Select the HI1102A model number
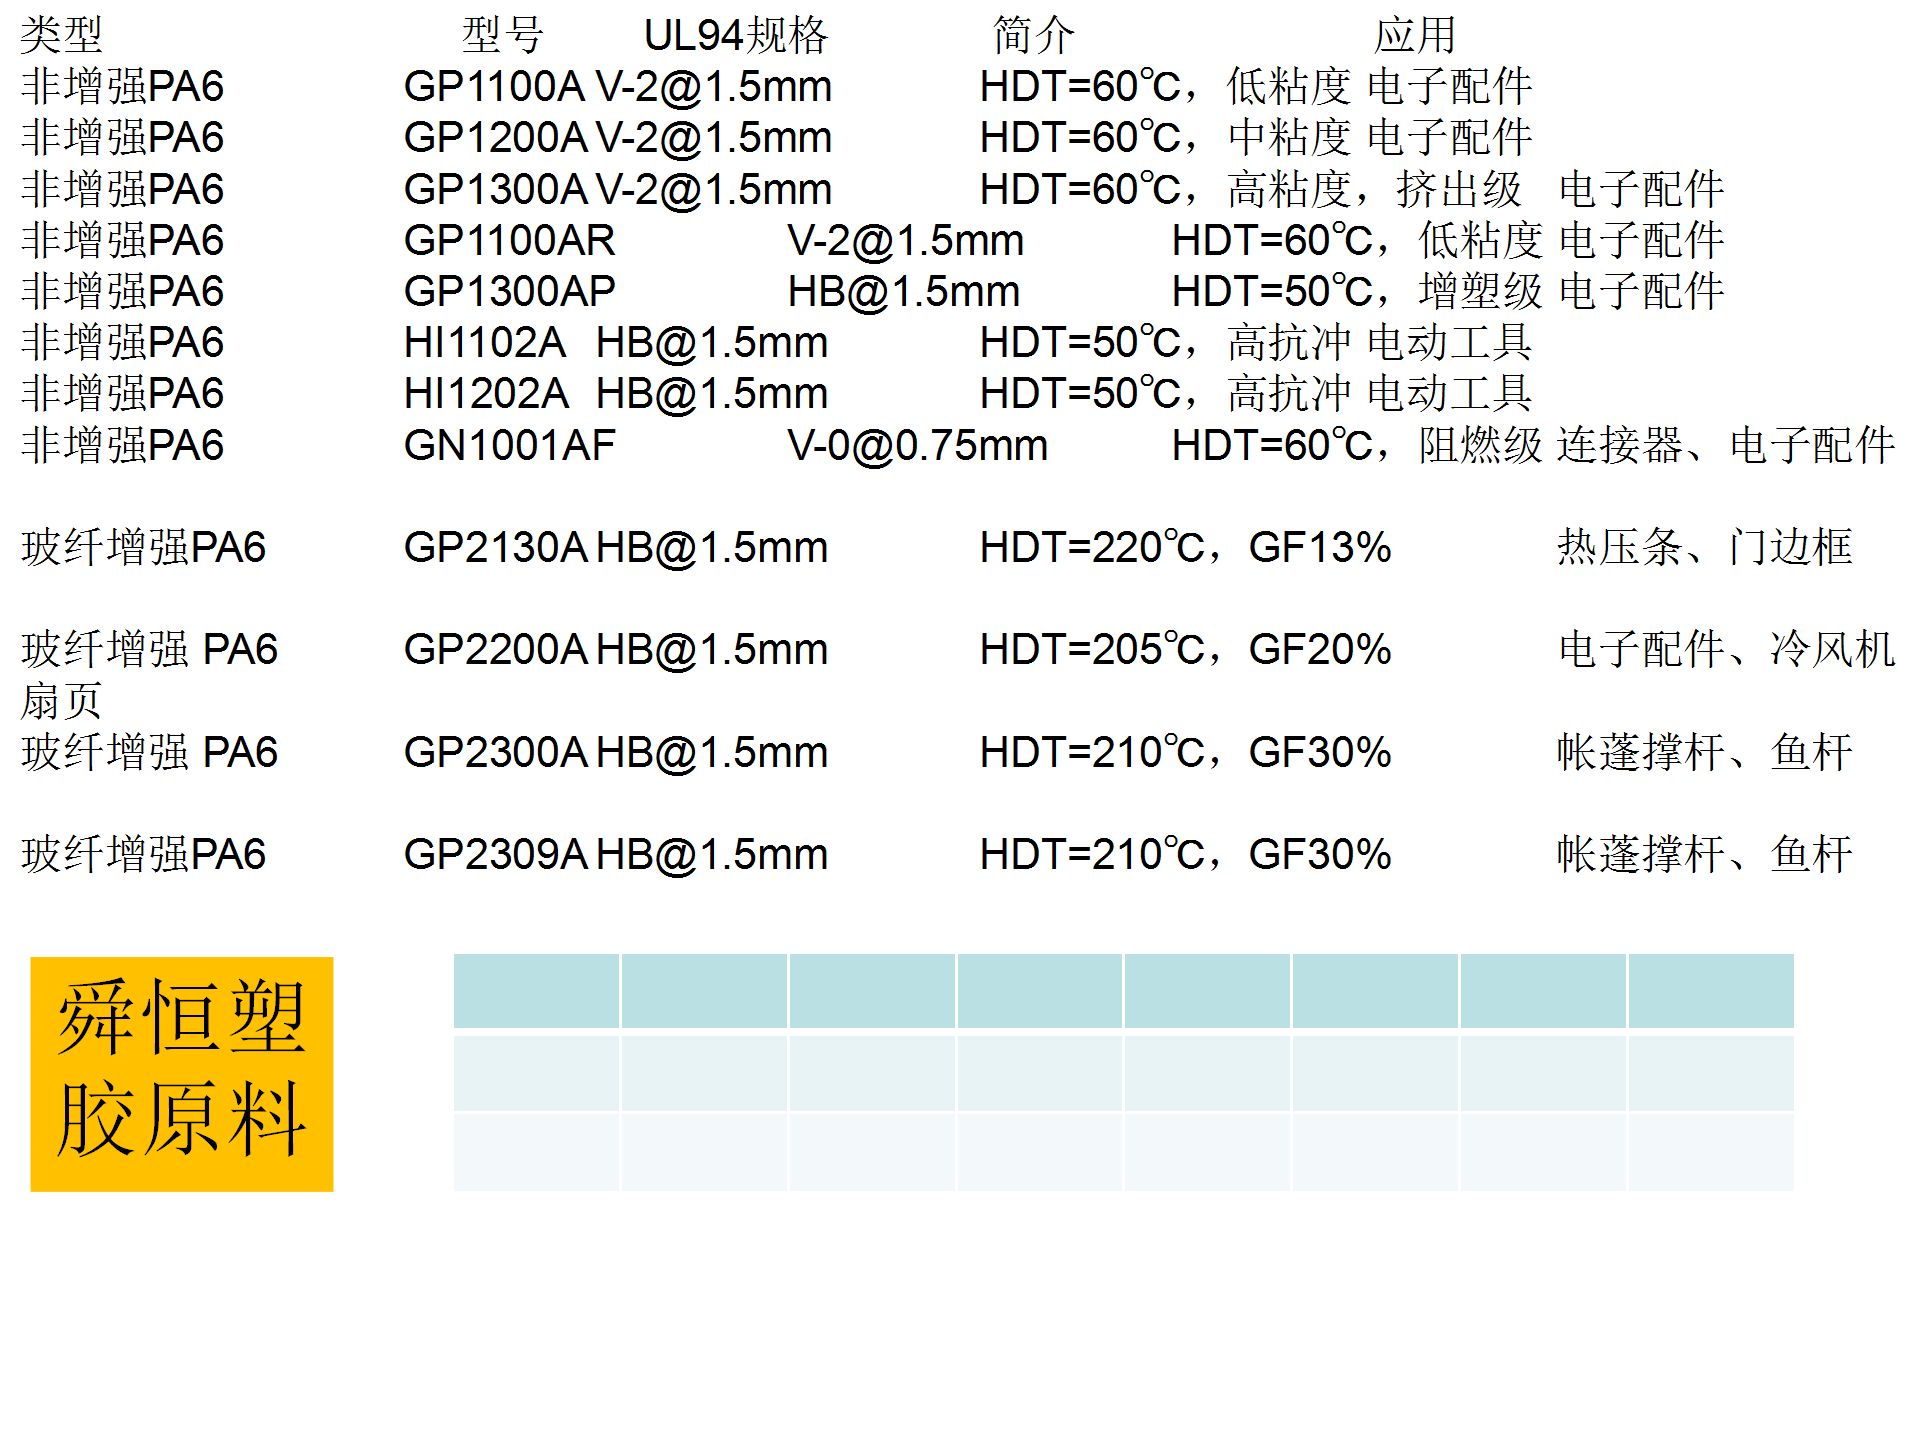 (x=485, y=343)
